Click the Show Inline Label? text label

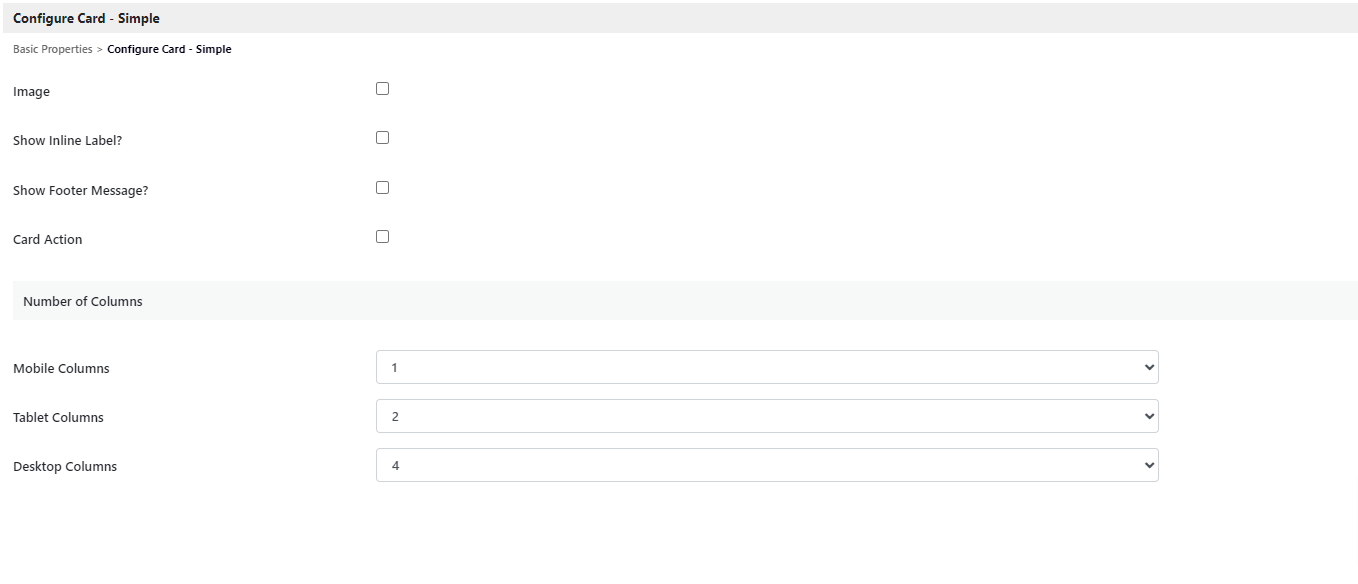point(67,141)
